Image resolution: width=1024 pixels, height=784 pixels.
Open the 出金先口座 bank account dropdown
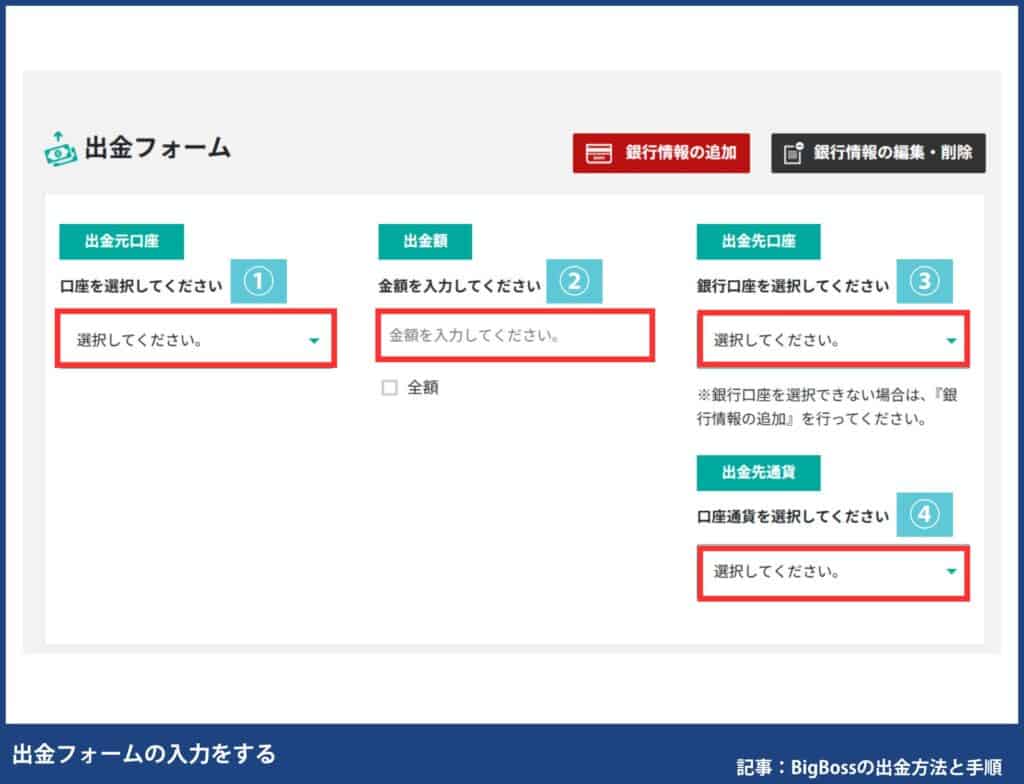(833, 338)
